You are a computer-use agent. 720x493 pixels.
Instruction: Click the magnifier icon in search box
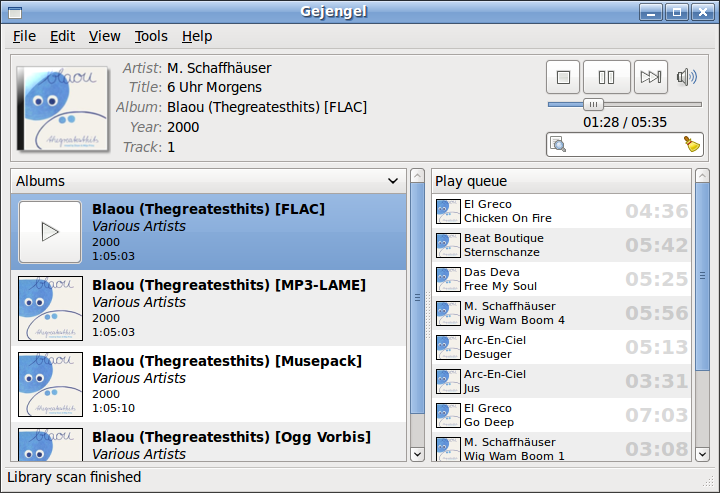click(x=559, y=145)
